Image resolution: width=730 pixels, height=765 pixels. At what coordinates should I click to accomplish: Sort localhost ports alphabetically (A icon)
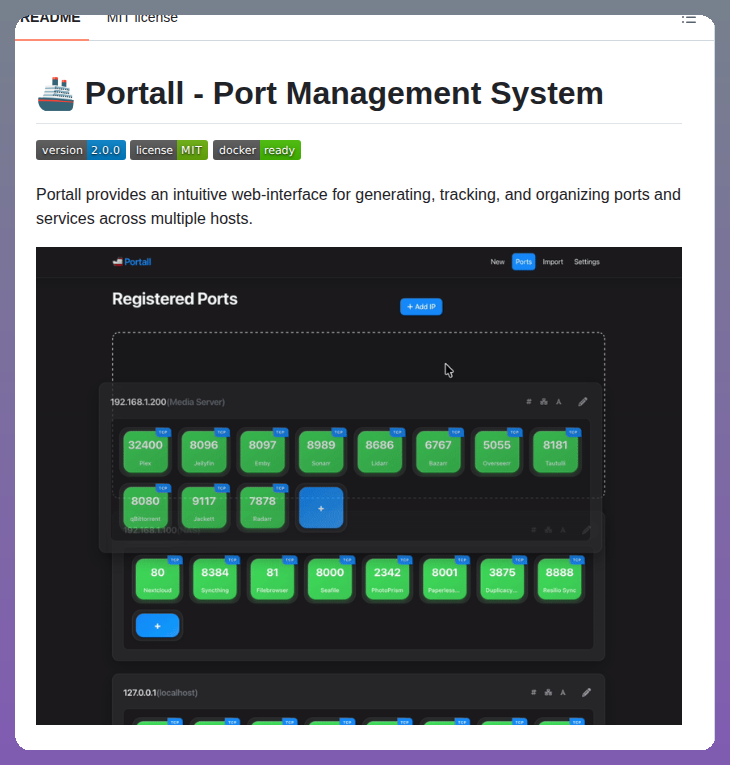pyautogui.click(x=563, y=692)
